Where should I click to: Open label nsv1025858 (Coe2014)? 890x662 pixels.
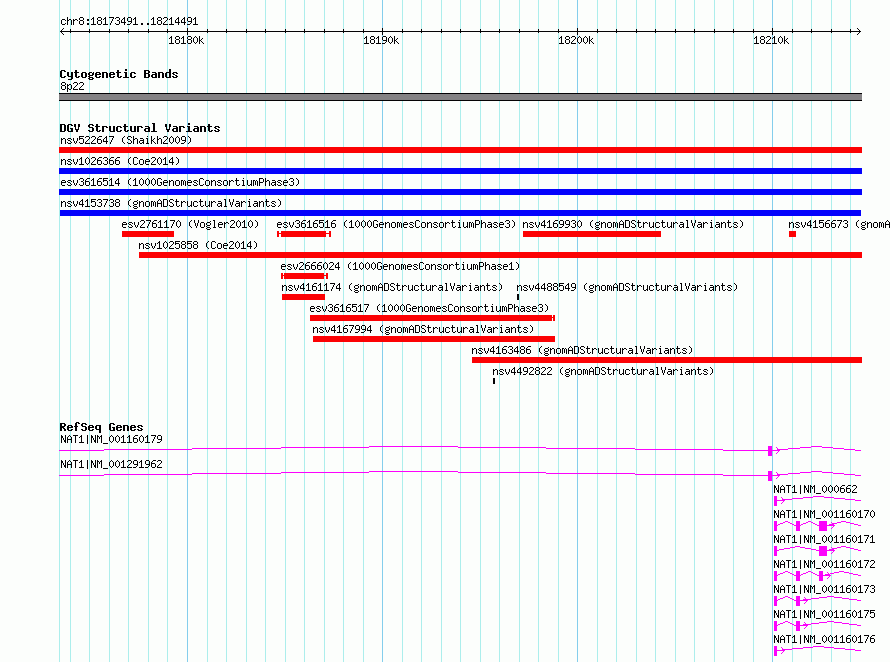(x=198, y=245)
